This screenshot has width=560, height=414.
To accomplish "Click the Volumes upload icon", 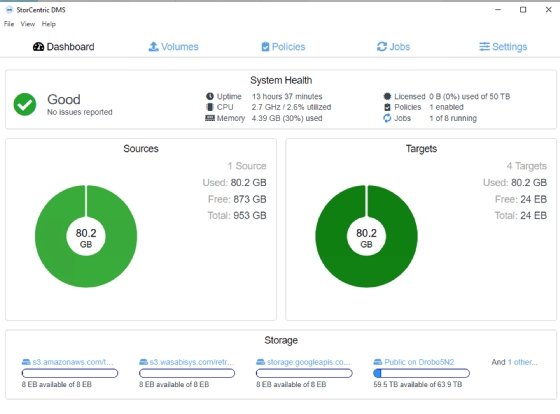I will (x=154, y=46).
